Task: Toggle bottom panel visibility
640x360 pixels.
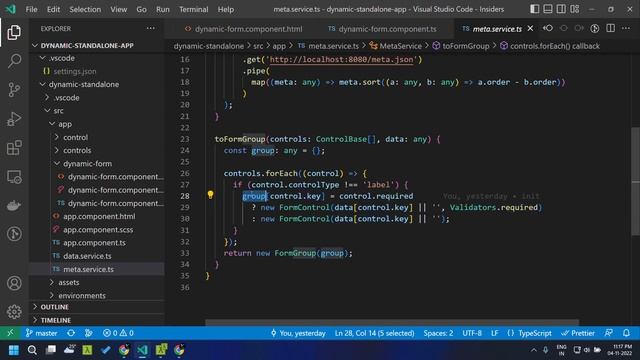Action: tap(548, 9)
